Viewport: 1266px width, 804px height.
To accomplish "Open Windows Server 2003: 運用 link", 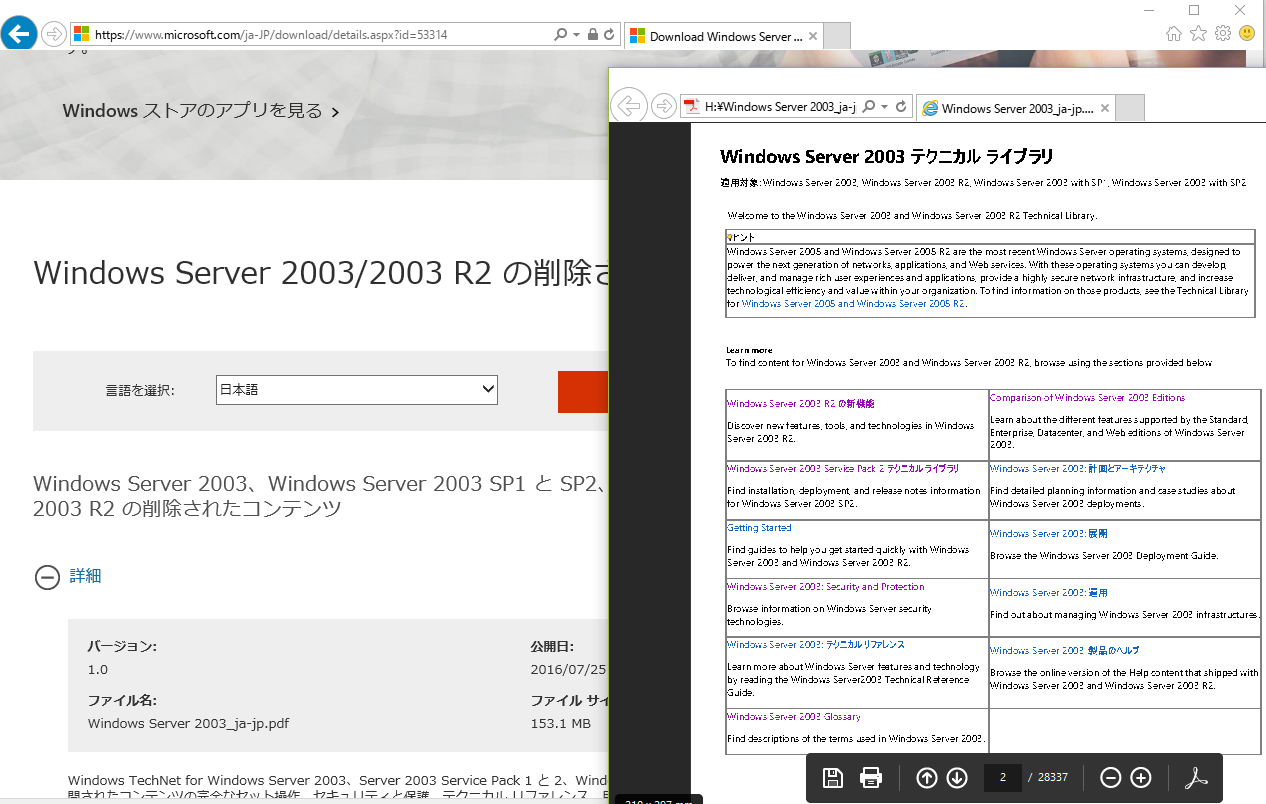I will click(x=1049, y=593).
